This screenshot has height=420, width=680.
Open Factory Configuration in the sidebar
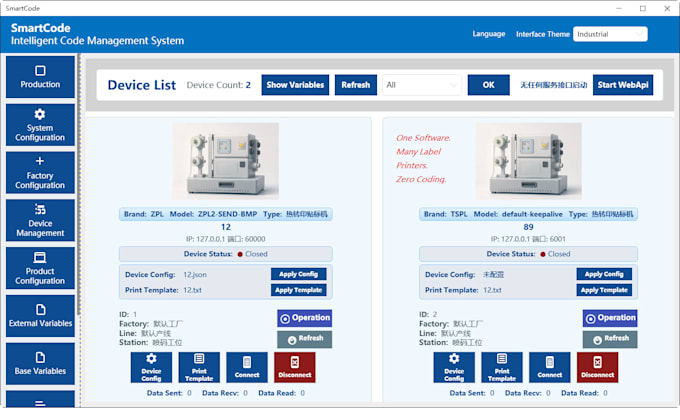point(40,173)
